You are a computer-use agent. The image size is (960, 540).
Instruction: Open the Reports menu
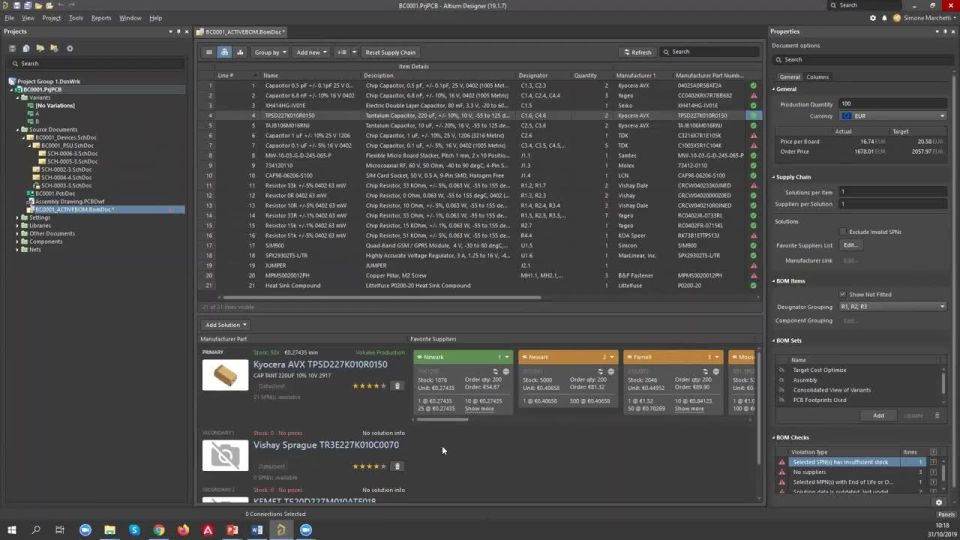pyautogui.click(x=101, y=18)
